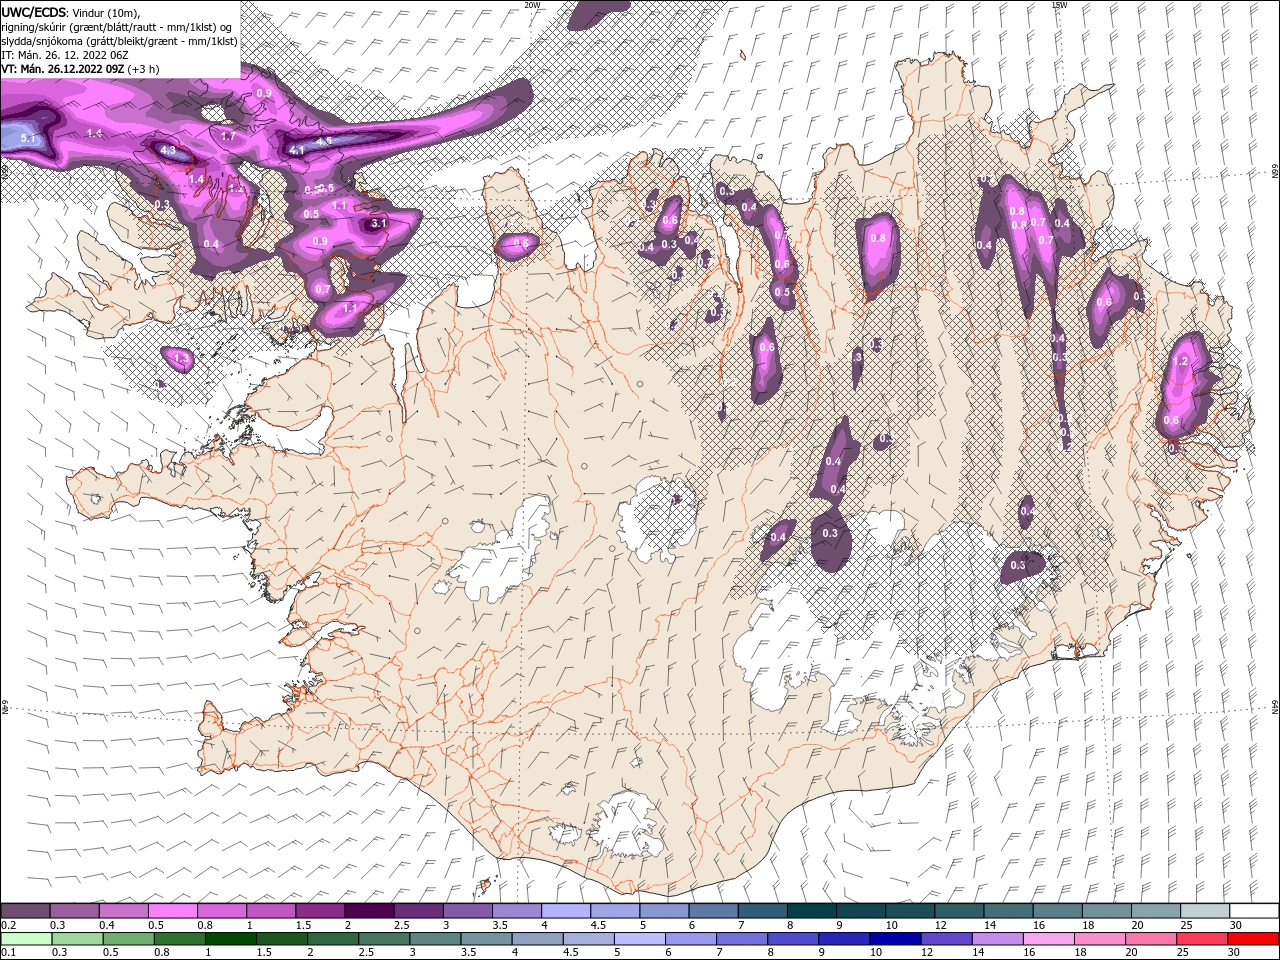Viewport: 1280px width, 960px height.
Task: Pick the darkest purple 2–2.5 swatch in upper legend row
Action: pyautogui.click(x=369, y=911)
